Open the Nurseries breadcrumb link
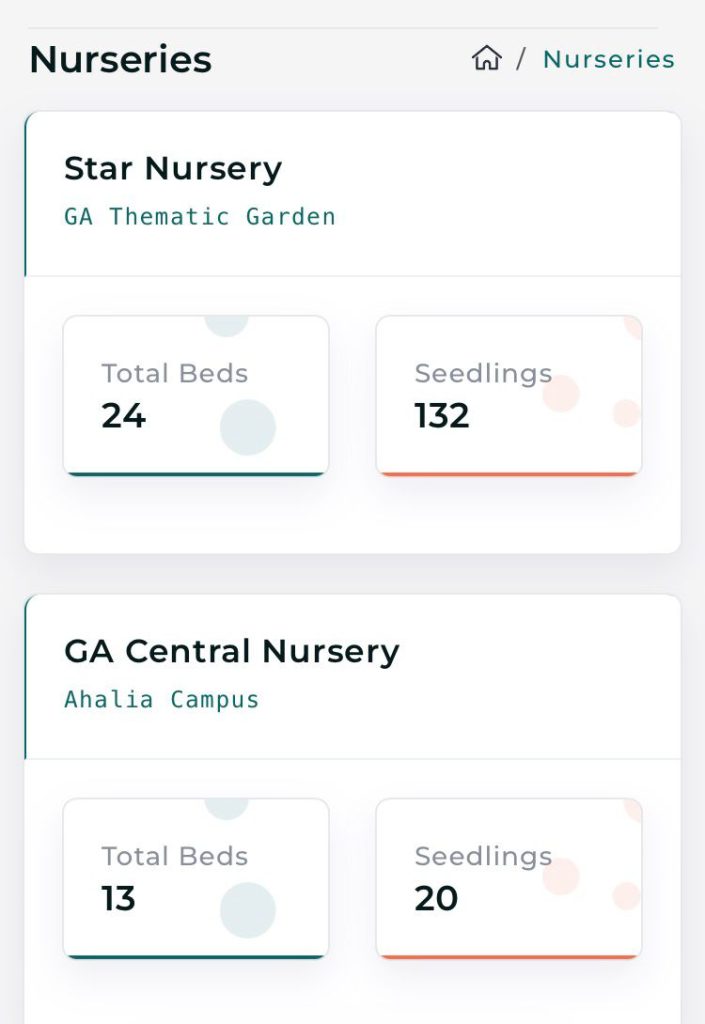This screenshot has height=1024, width=705. [608, 59]
